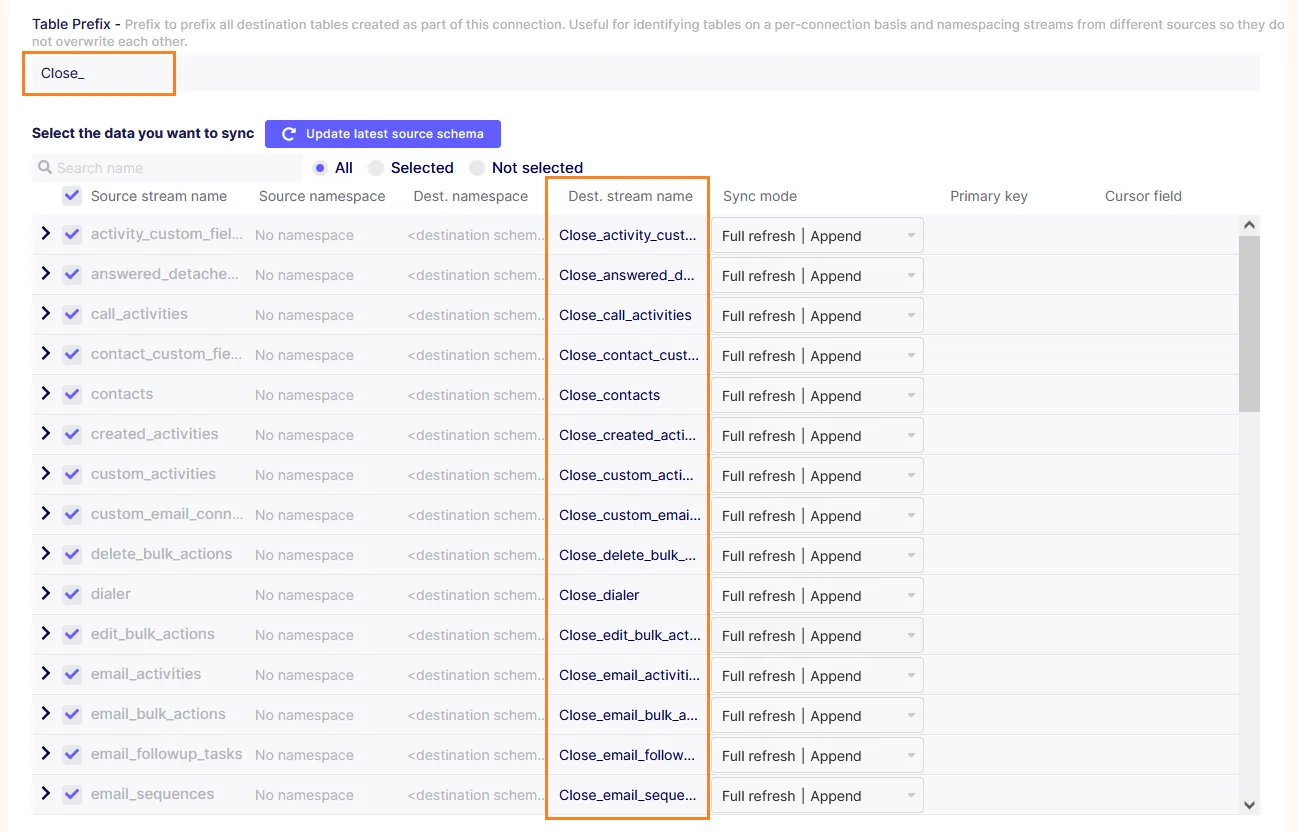Open sync mode dropdown for dialer

point(817,596)
